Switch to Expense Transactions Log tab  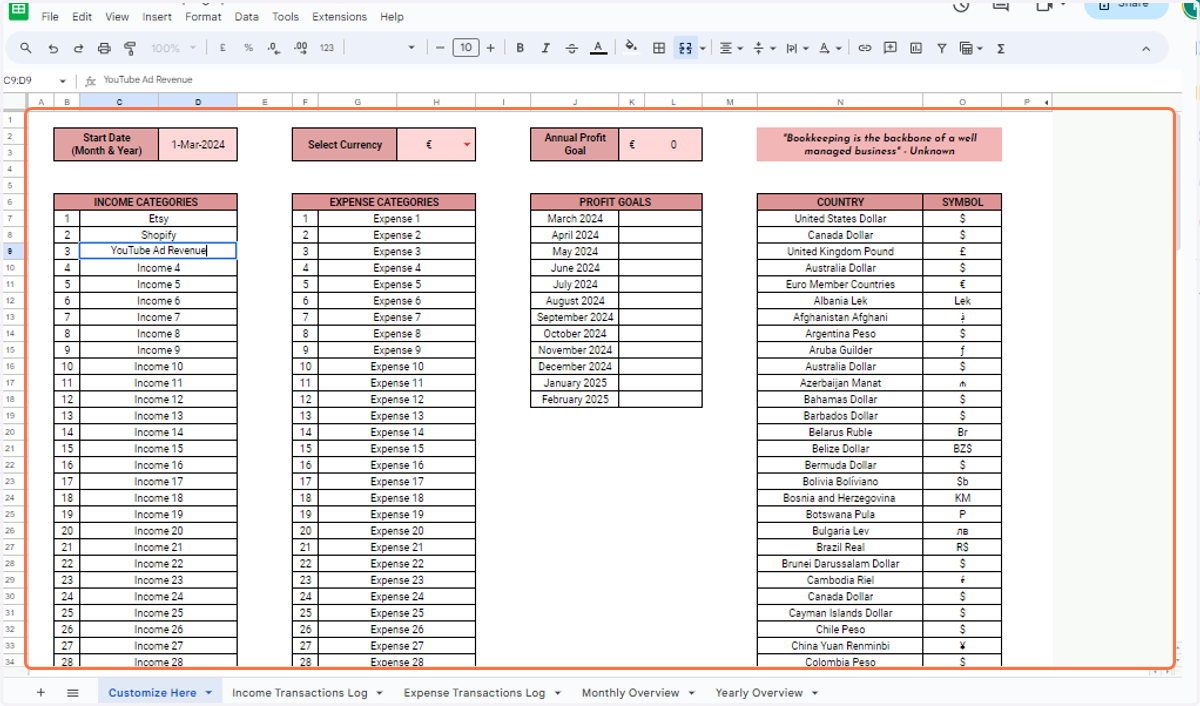(x=474, y=692)
